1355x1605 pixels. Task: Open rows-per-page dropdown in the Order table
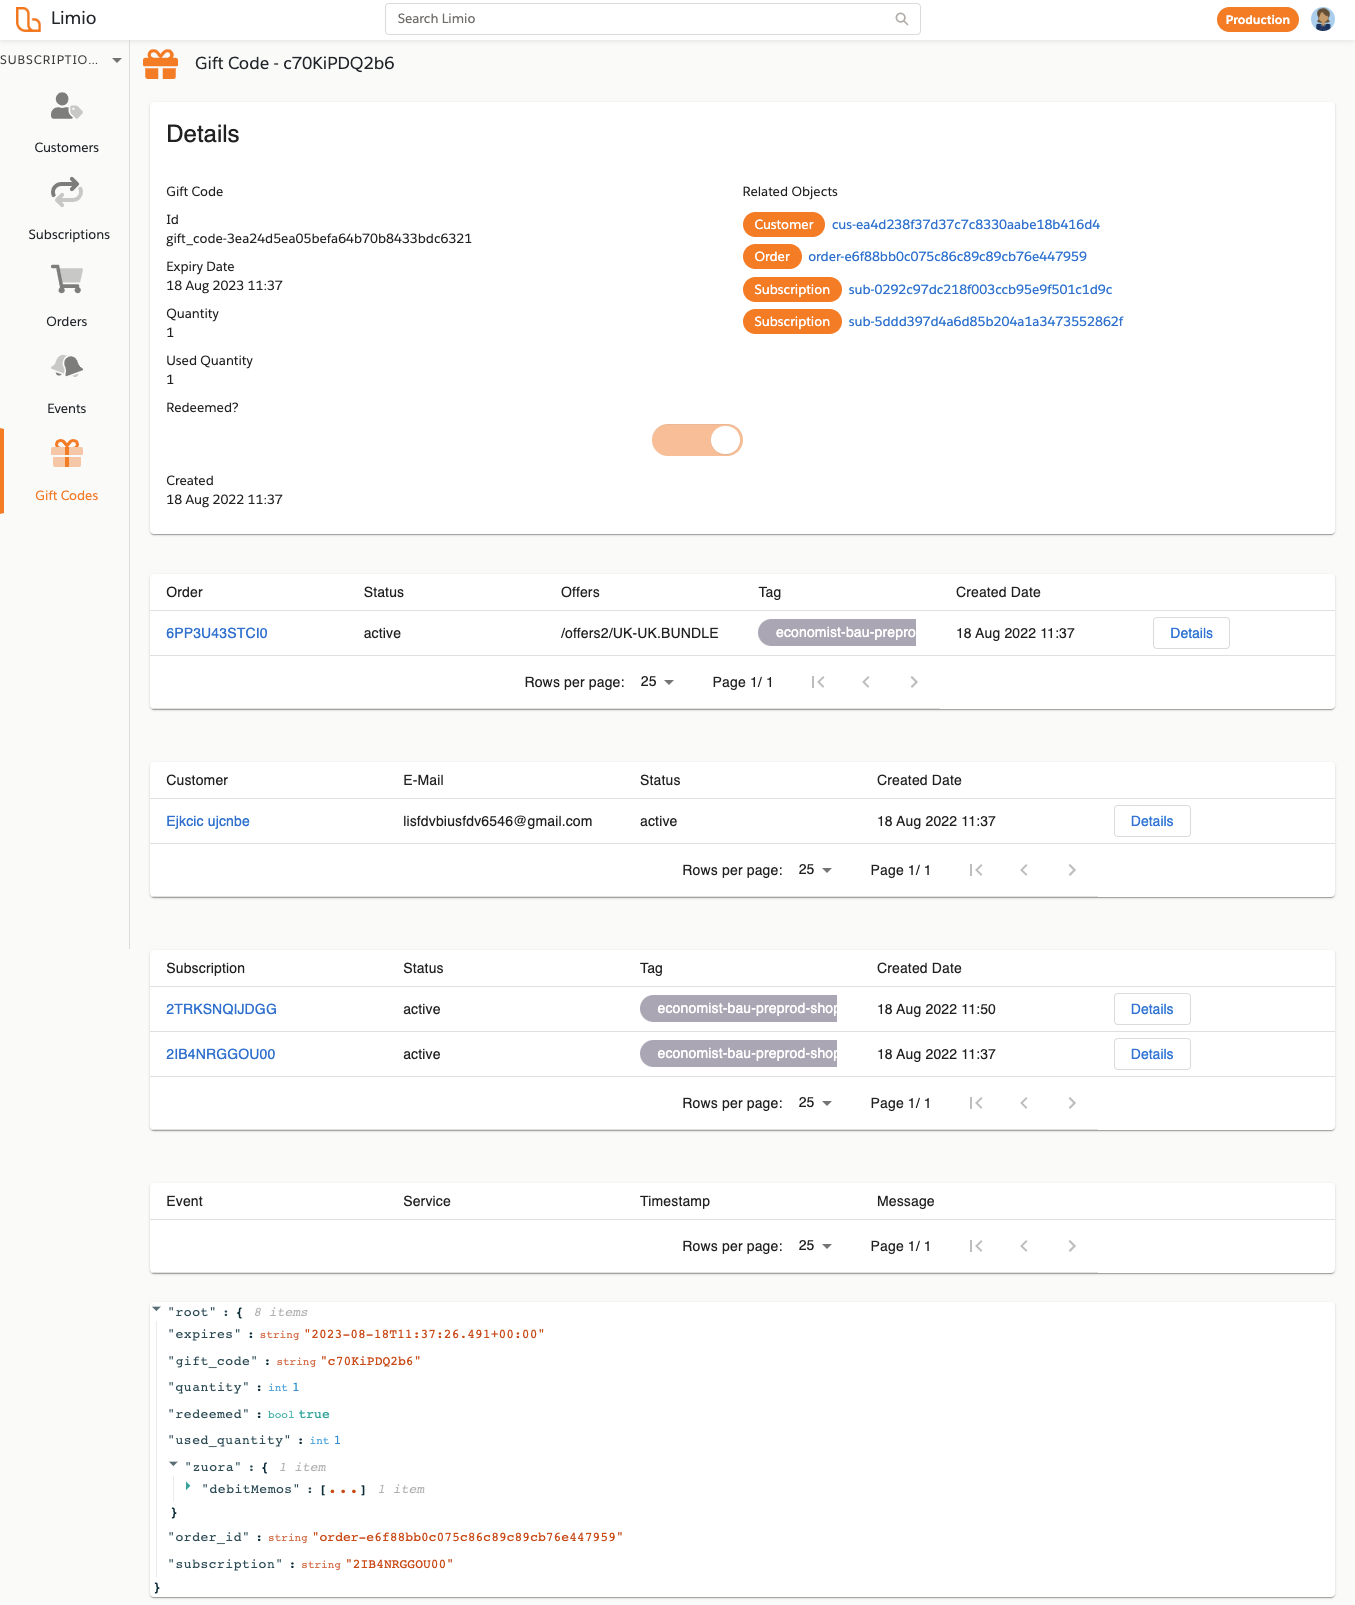coord(657,682)
